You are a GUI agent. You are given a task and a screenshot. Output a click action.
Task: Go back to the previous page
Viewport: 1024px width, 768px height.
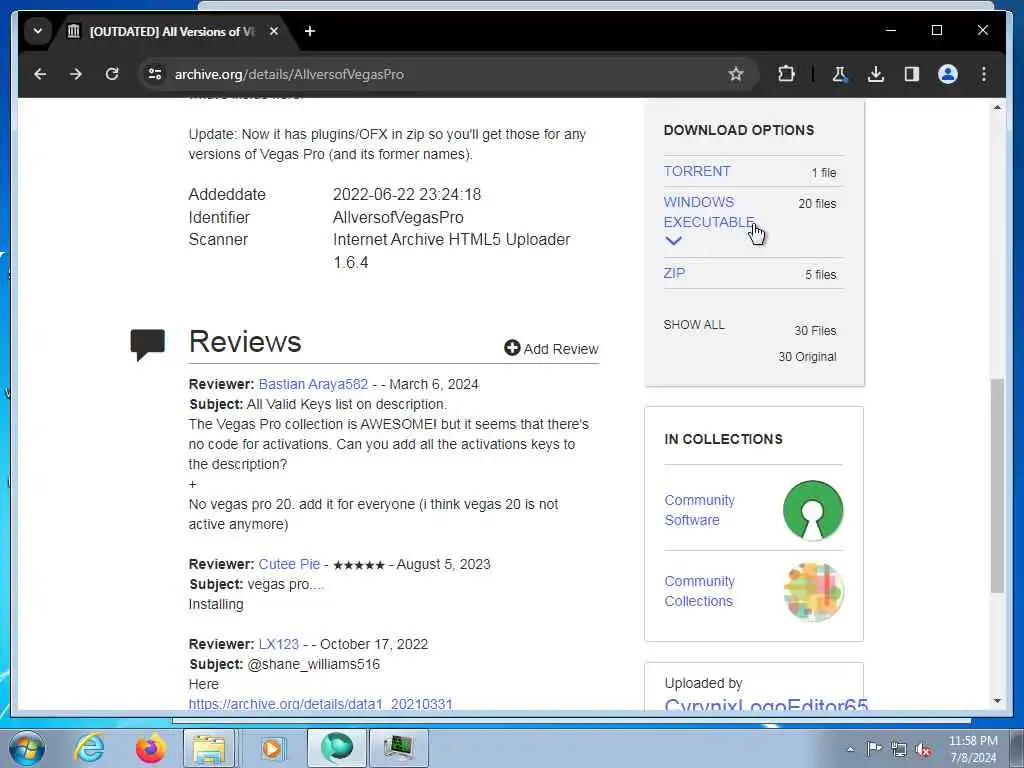(40, 74)
